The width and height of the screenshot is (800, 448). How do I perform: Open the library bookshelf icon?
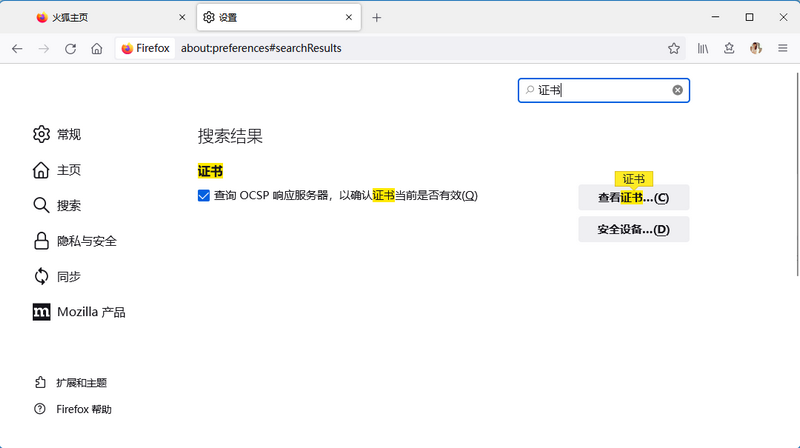[703, 48]
